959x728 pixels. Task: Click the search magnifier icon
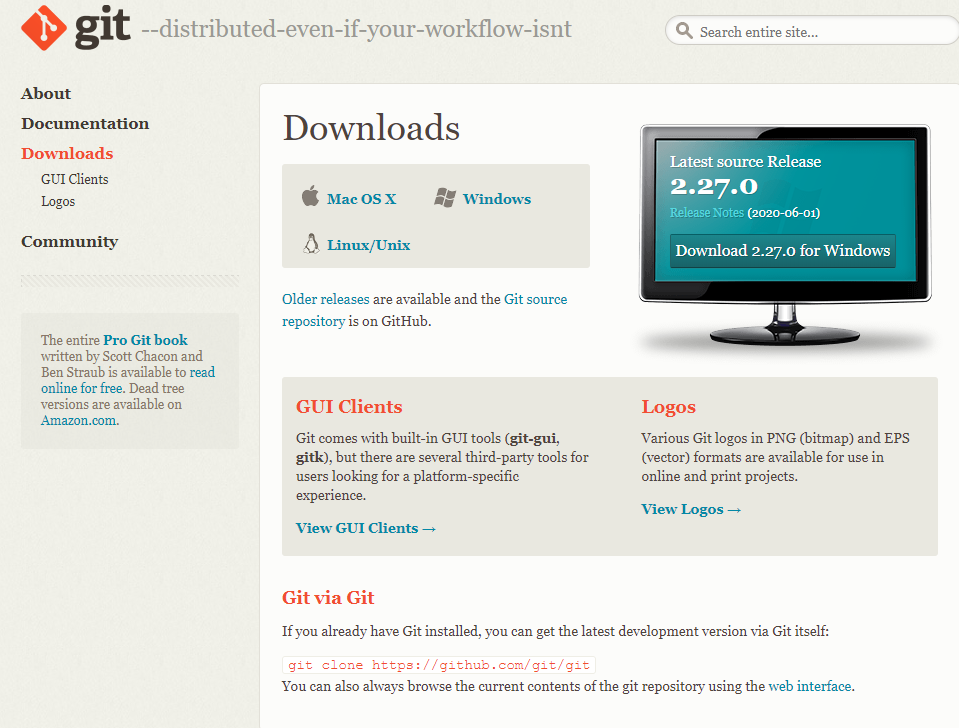(x=684, y=31)
